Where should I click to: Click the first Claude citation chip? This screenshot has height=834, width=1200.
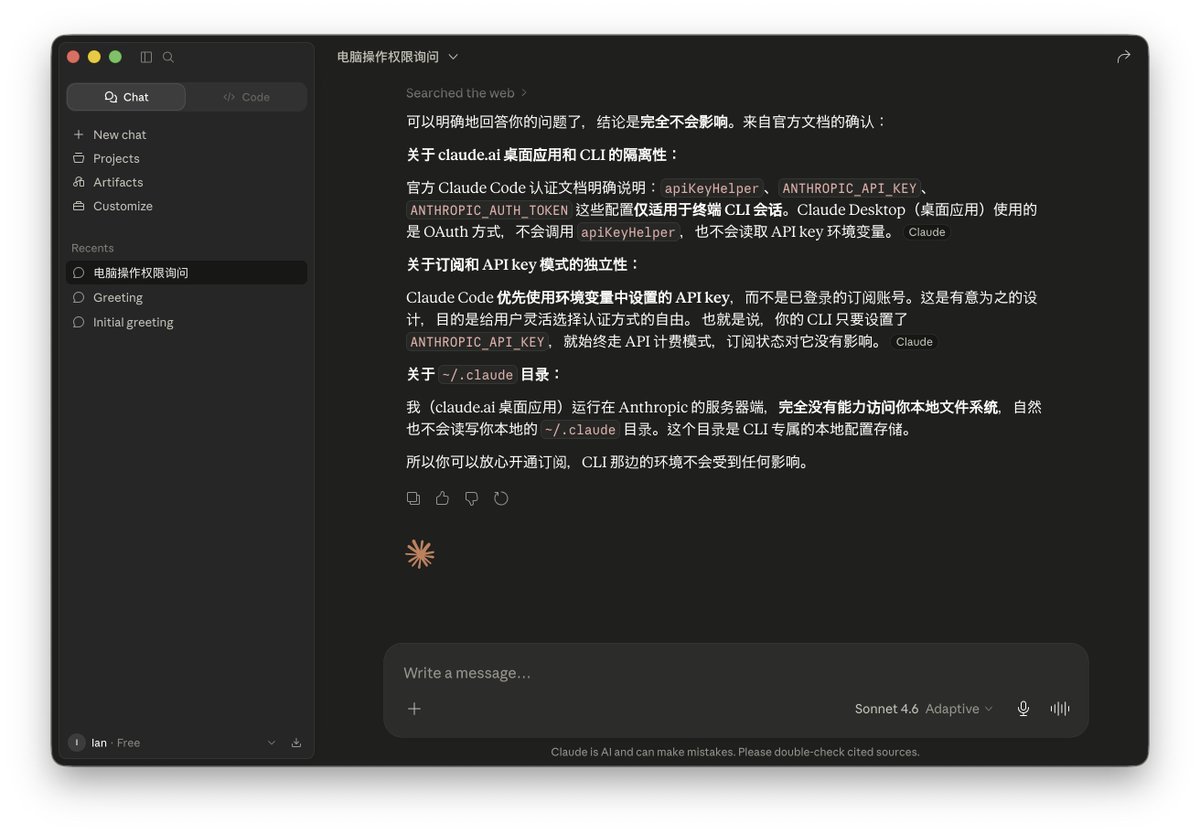[926, 232]
